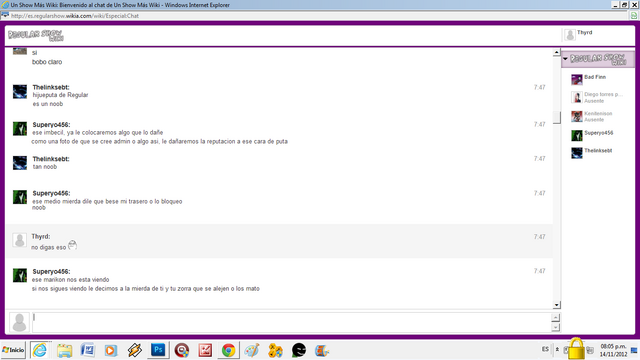Open the red chart application taskbar icon
The height and width of the screenshot is (360, 640).
205,350
